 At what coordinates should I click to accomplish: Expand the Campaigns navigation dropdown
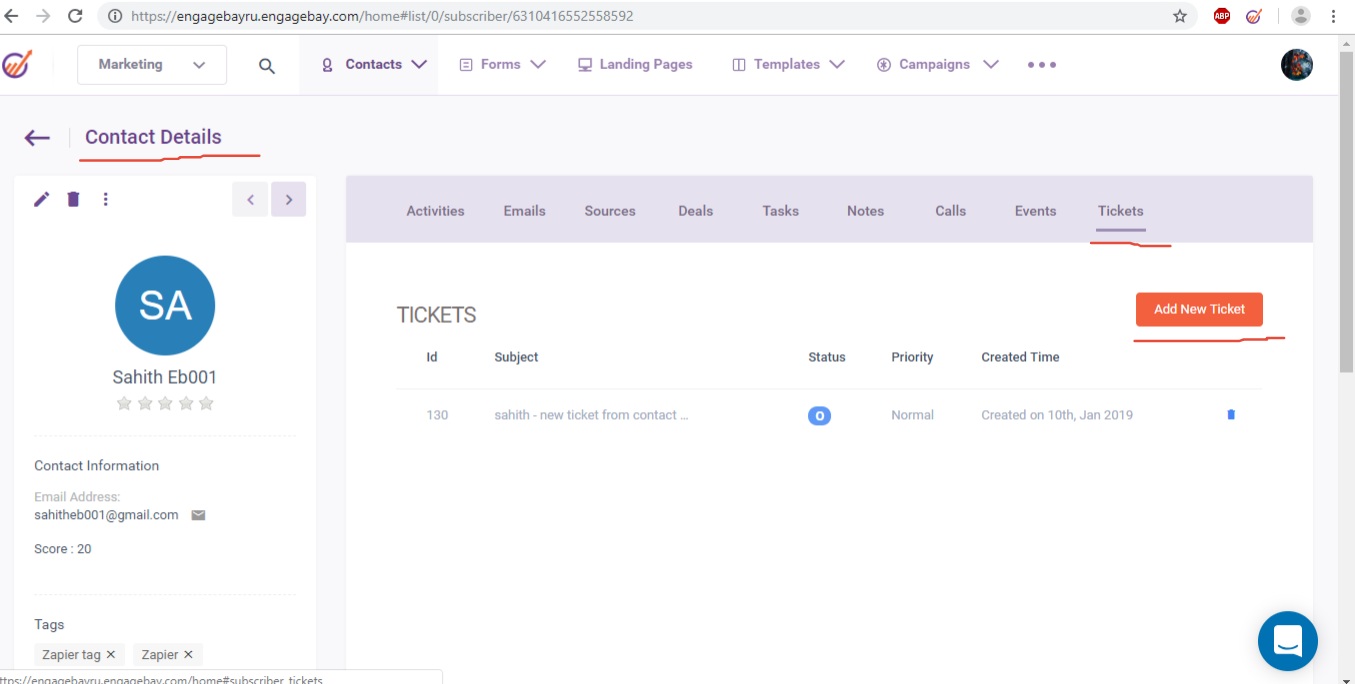(937, 65)
